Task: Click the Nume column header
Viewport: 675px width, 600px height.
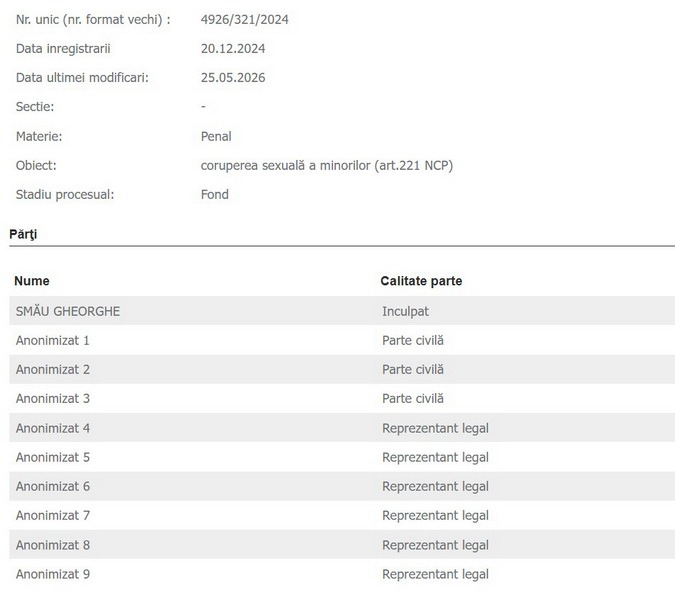Action: click(x=32, y=281)
